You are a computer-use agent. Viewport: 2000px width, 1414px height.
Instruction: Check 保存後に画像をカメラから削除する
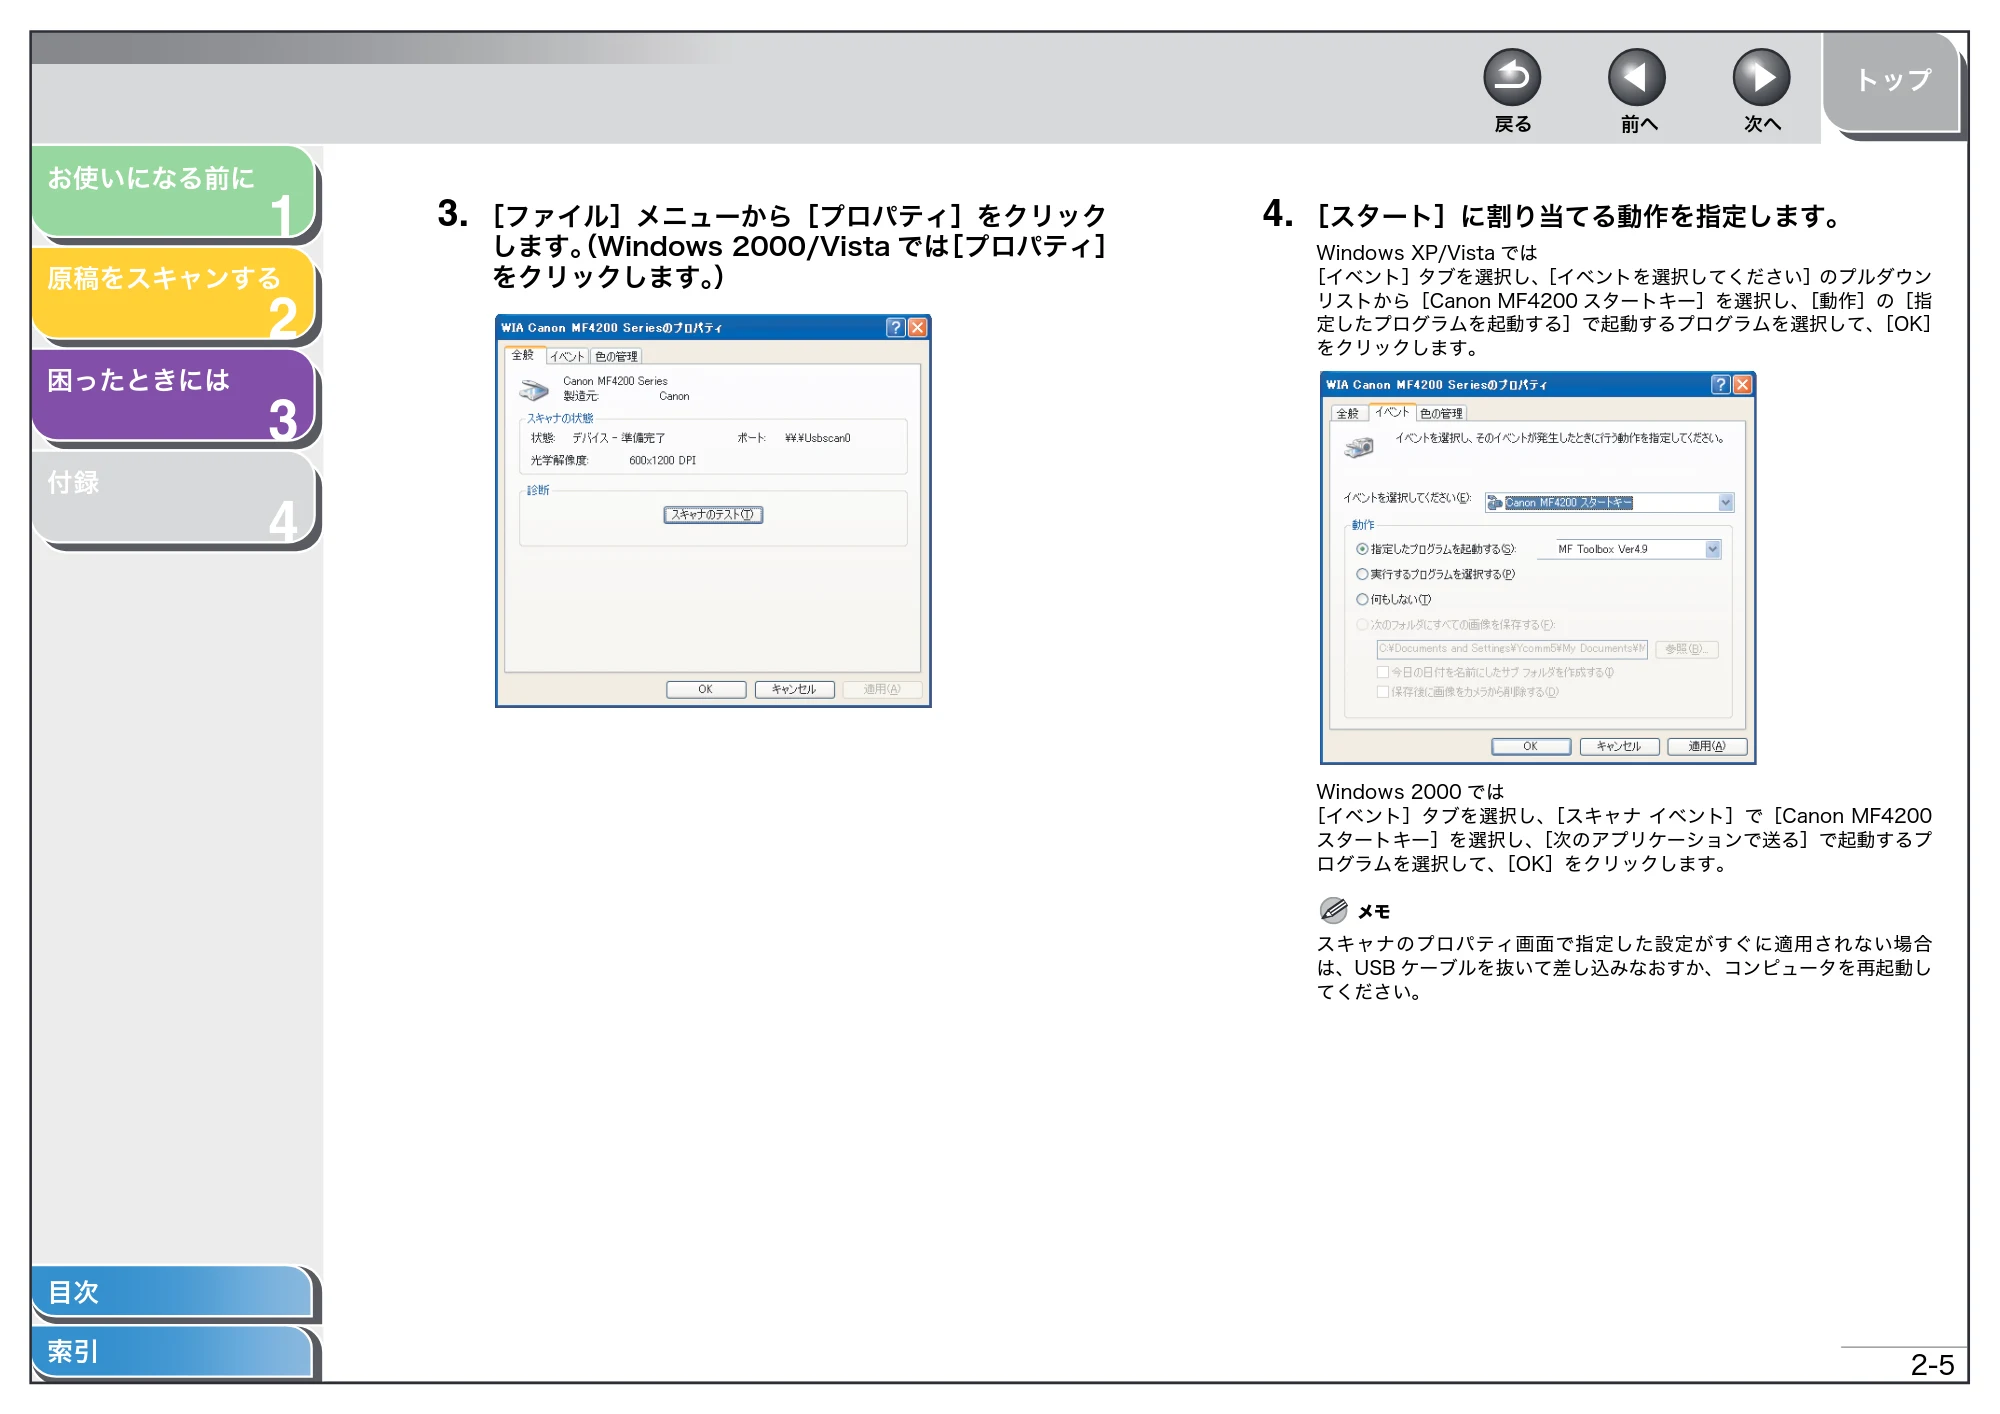[1382, 691]
